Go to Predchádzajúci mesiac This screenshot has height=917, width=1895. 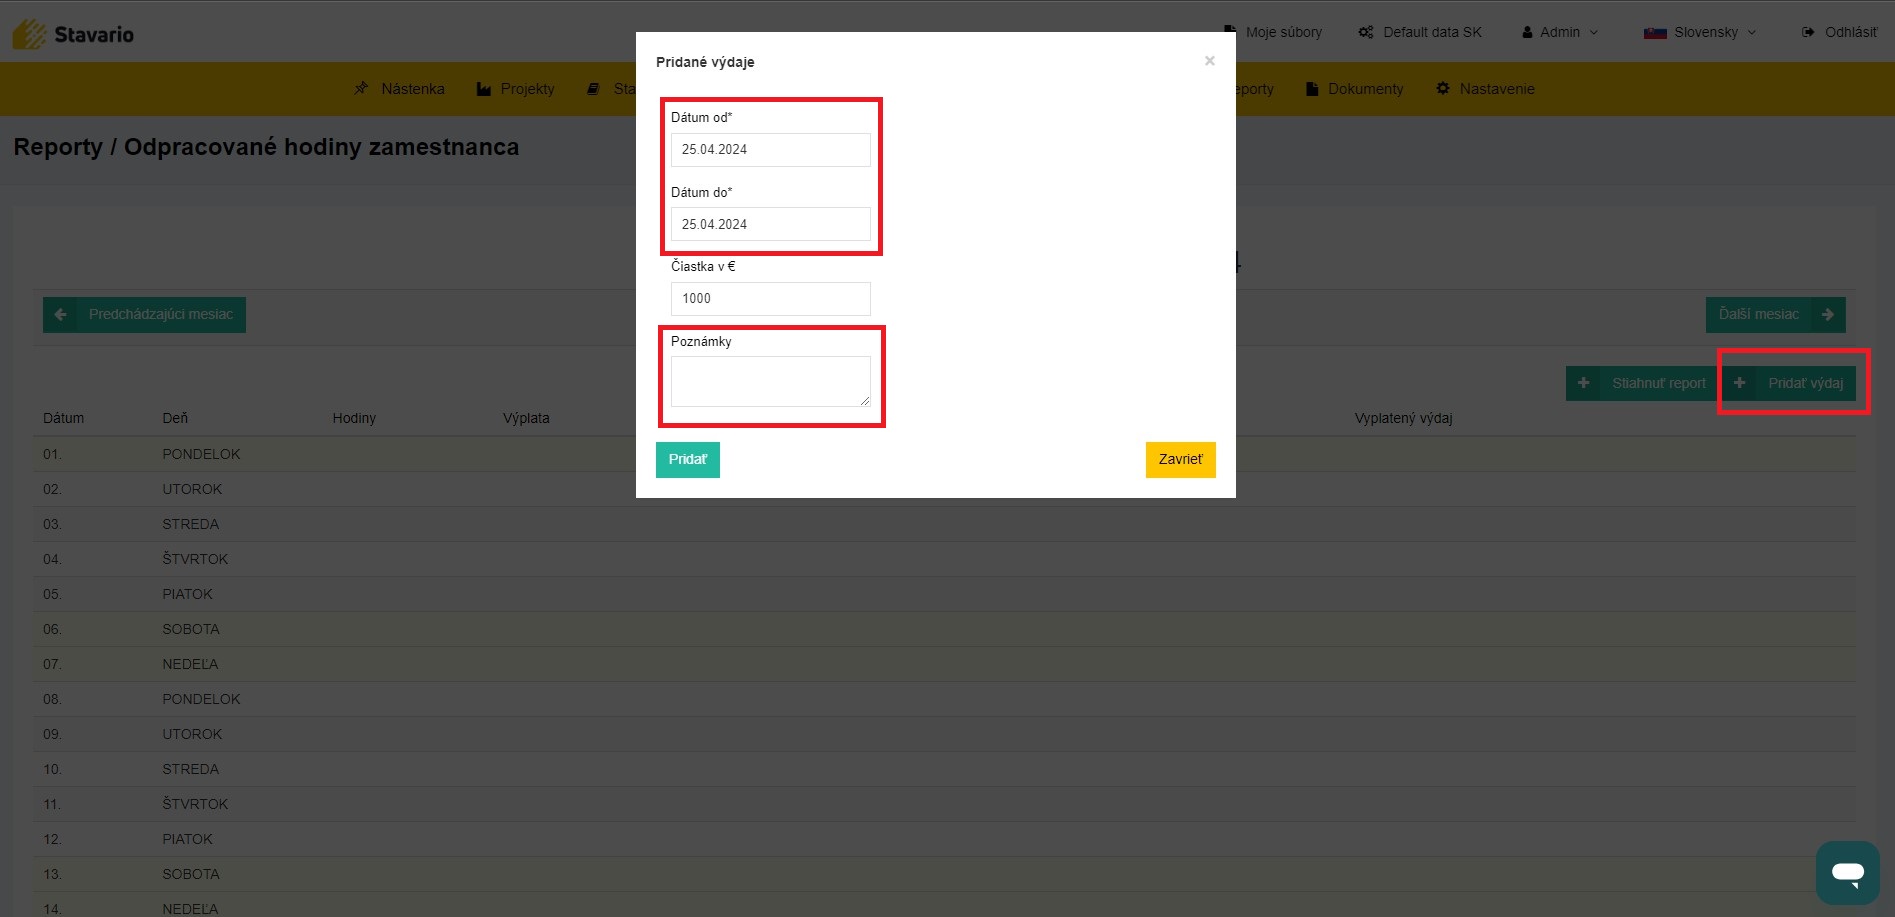point(144,315)
